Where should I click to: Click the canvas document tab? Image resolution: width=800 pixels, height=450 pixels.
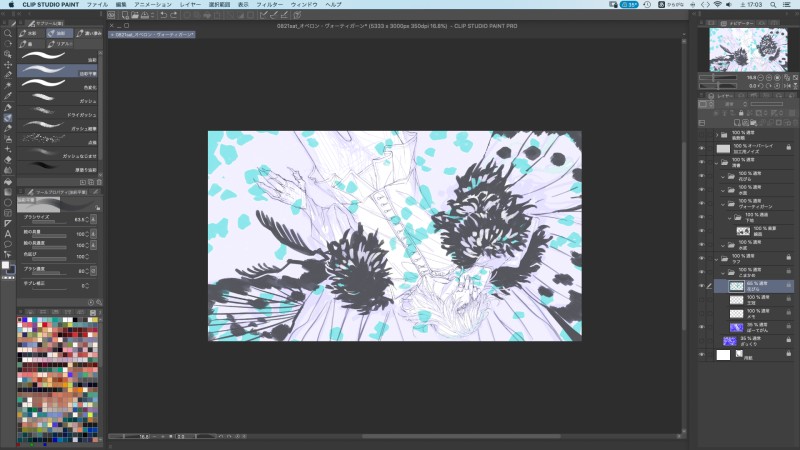tap(152, 35)
